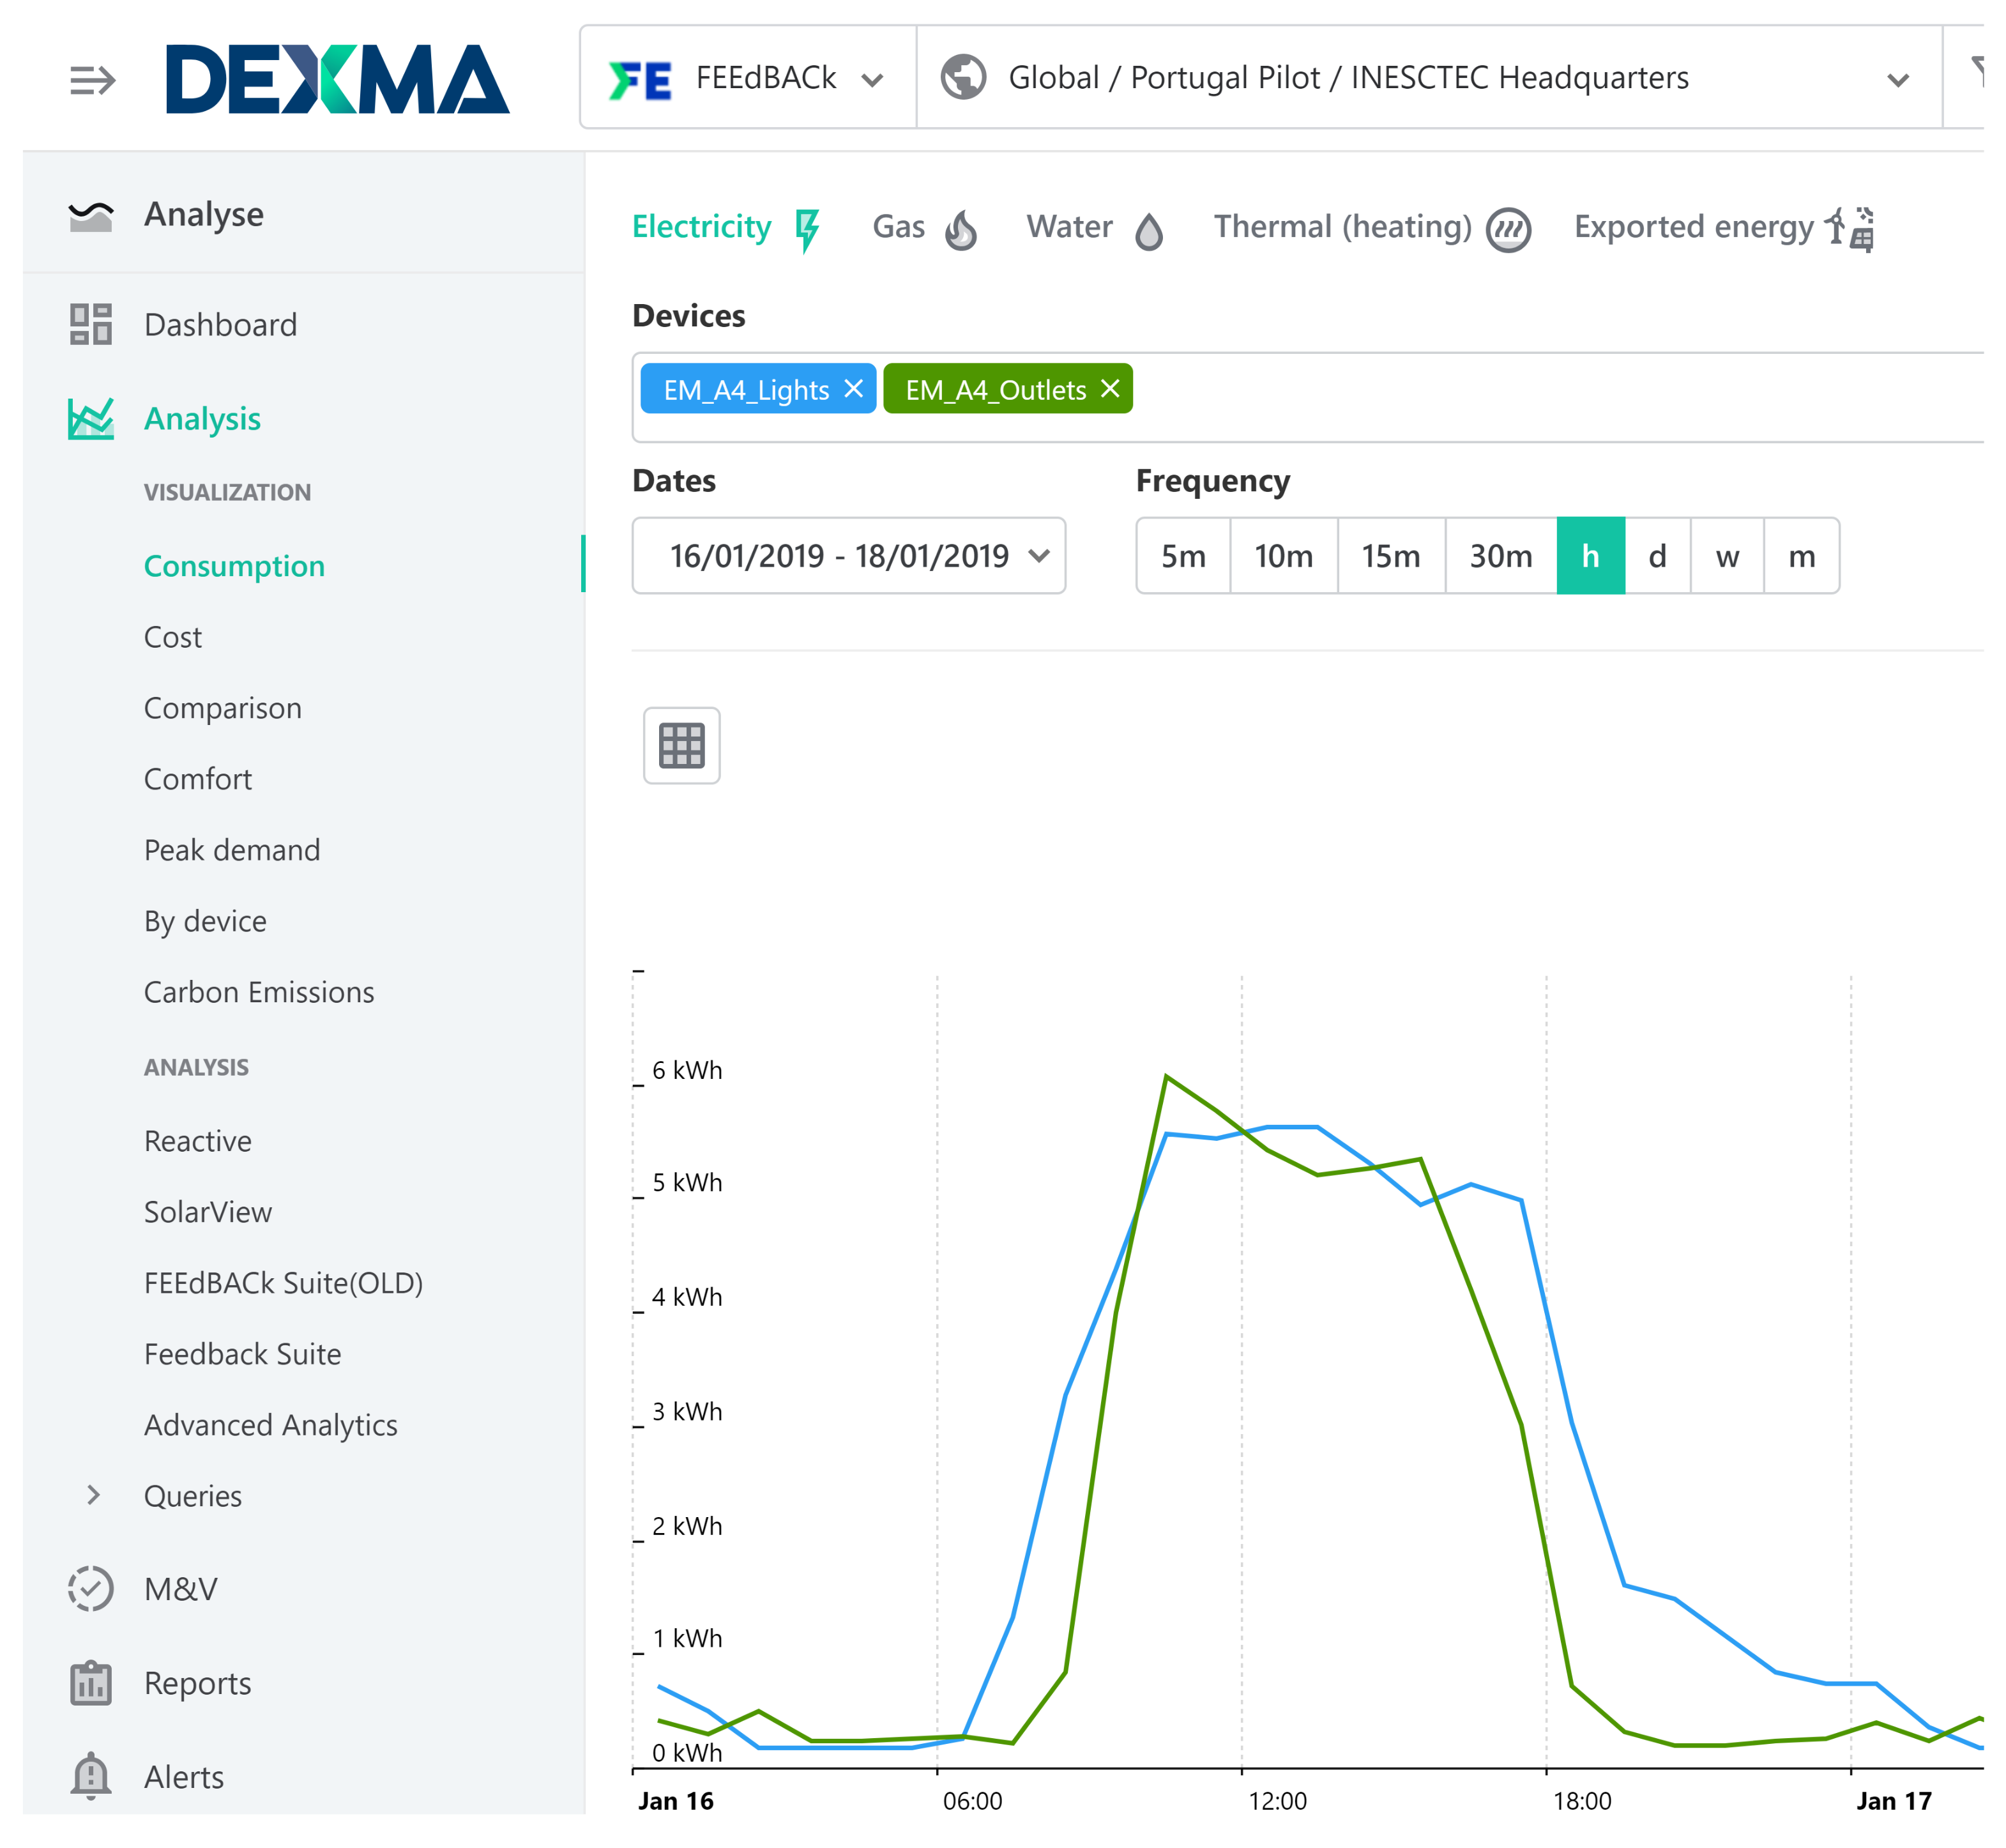Screen dimensions: 2006x1848
Task: Open the Carbon Emissions view
Action: click(259, 992)
